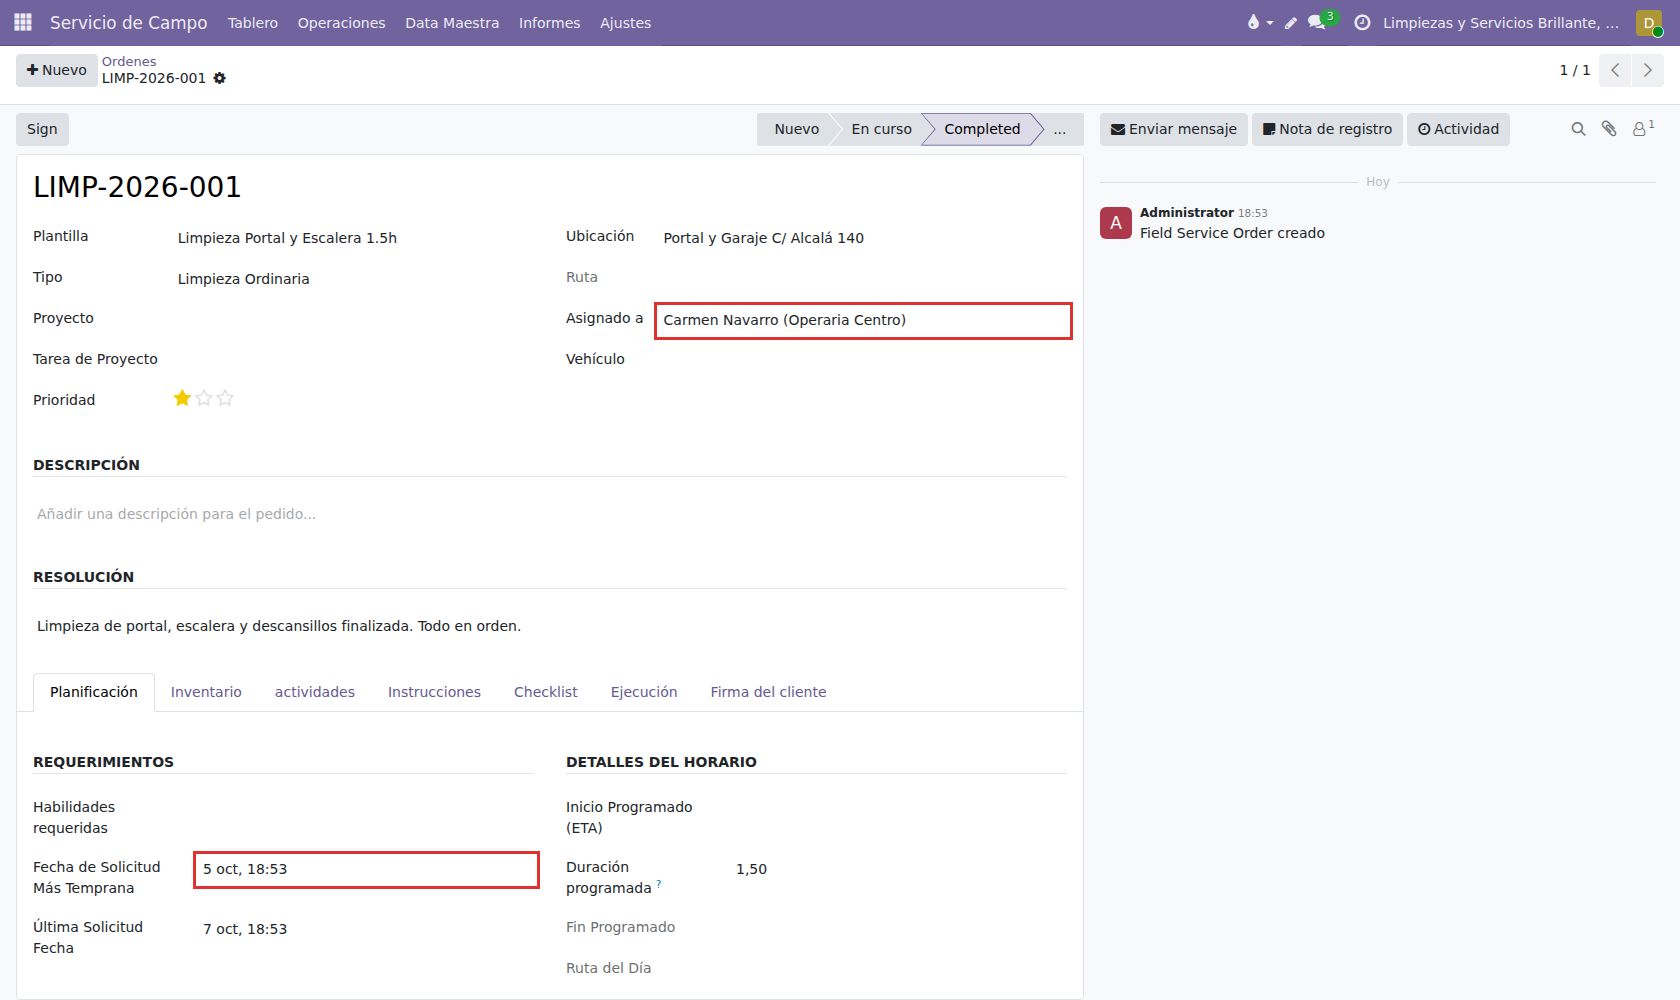This screenshot has width=1680, height=1000.
Task: Click the gear icon next to LIMP-2026-001
Action: tap(220, 78)
